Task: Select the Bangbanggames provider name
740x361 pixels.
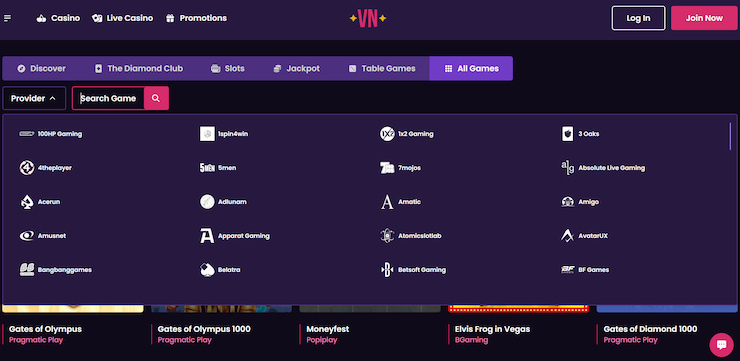Action: coord(65,270)
